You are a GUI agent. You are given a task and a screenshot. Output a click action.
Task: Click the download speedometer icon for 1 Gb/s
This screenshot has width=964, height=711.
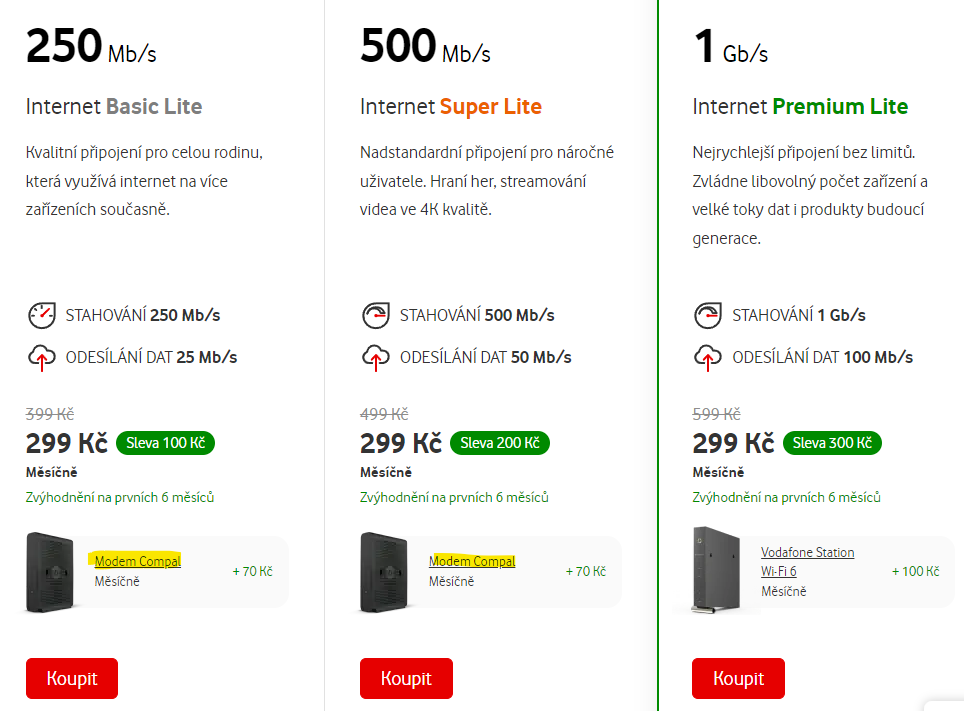click(708, 316)
